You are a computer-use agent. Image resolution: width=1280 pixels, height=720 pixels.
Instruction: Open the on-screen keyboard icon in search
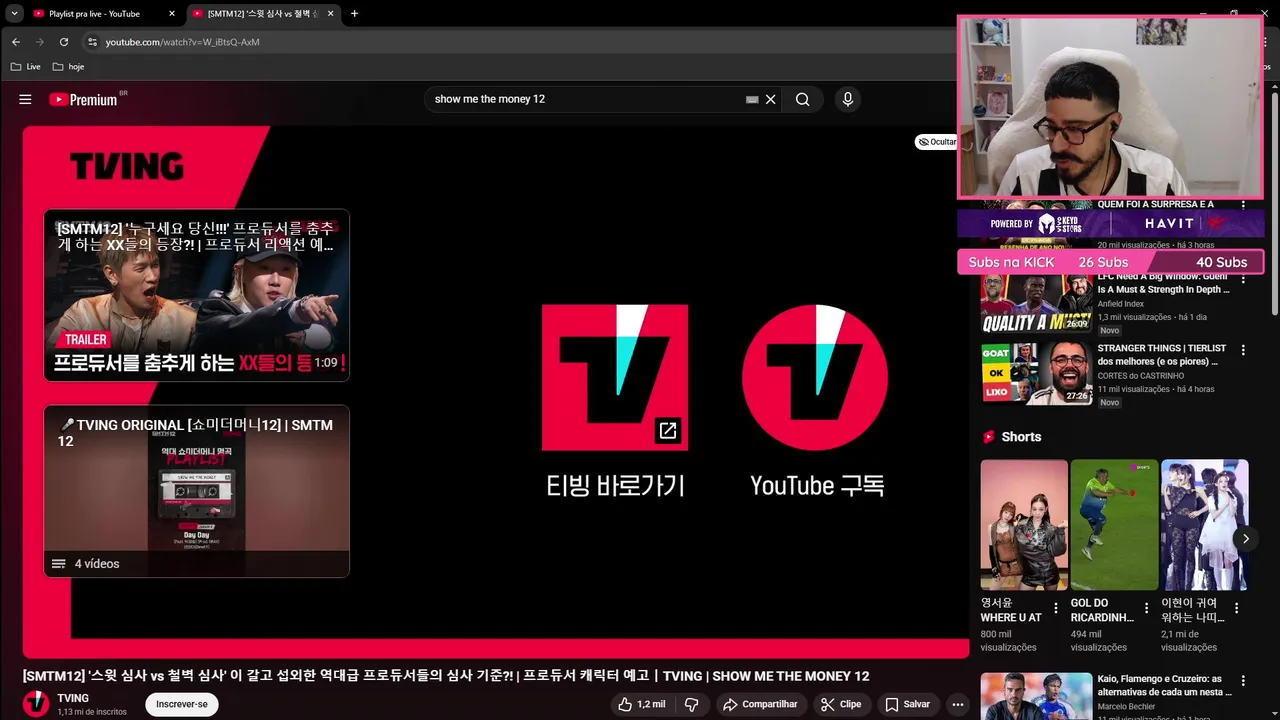click(752, 99)
